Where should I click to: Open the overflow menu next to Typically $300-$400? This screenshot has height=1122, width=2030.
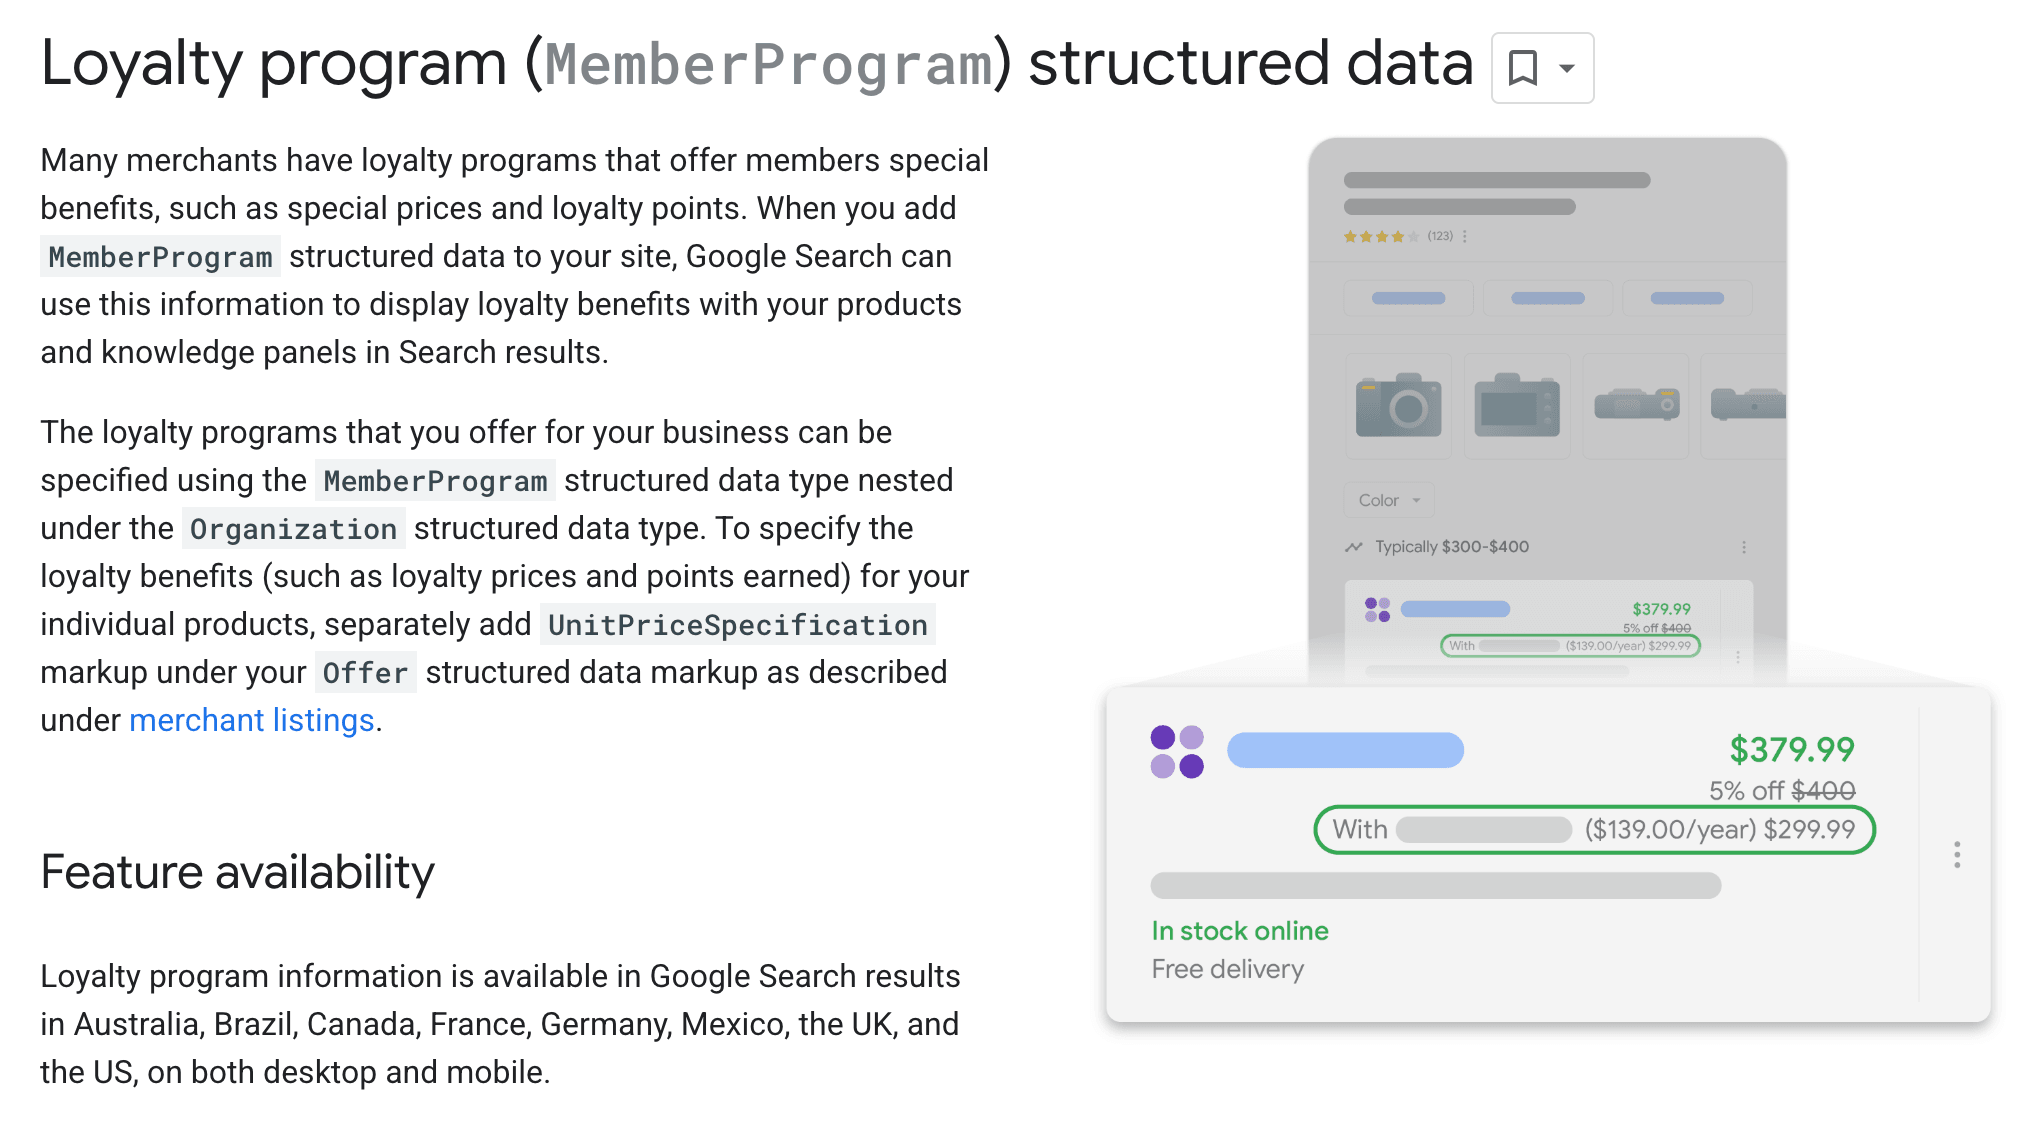pyautogui.click(x=1744, y=547)
